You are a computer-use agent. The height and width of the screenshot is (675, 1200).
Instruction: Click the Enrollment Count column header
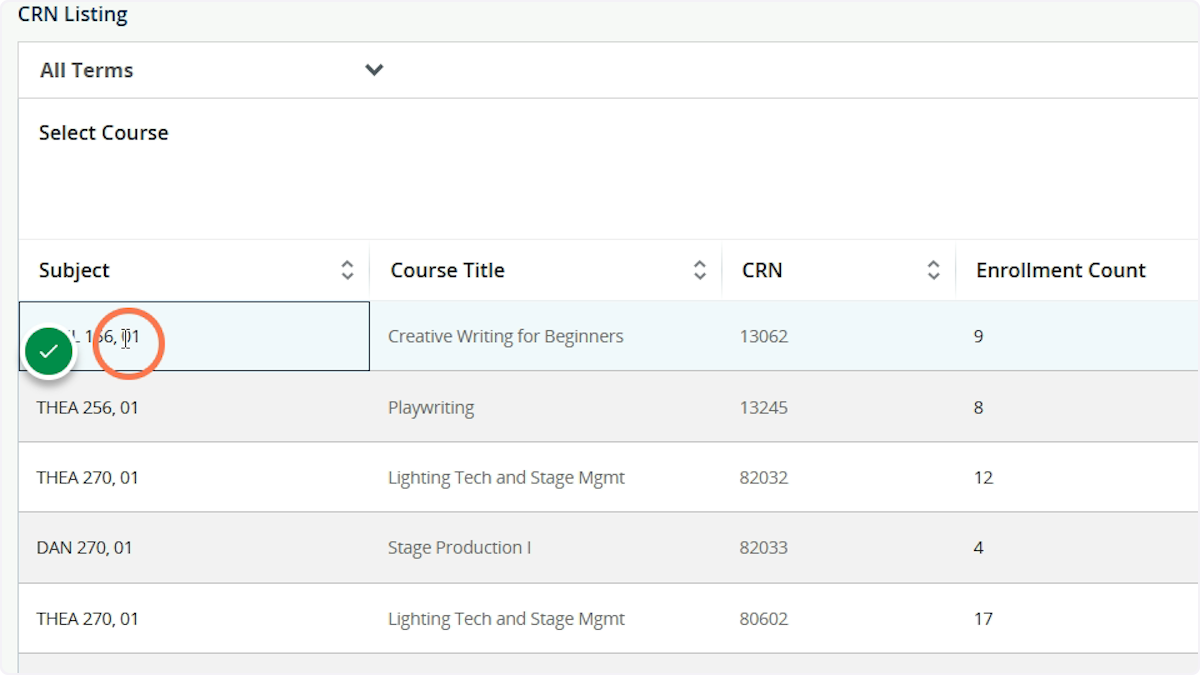[1060, 270]
